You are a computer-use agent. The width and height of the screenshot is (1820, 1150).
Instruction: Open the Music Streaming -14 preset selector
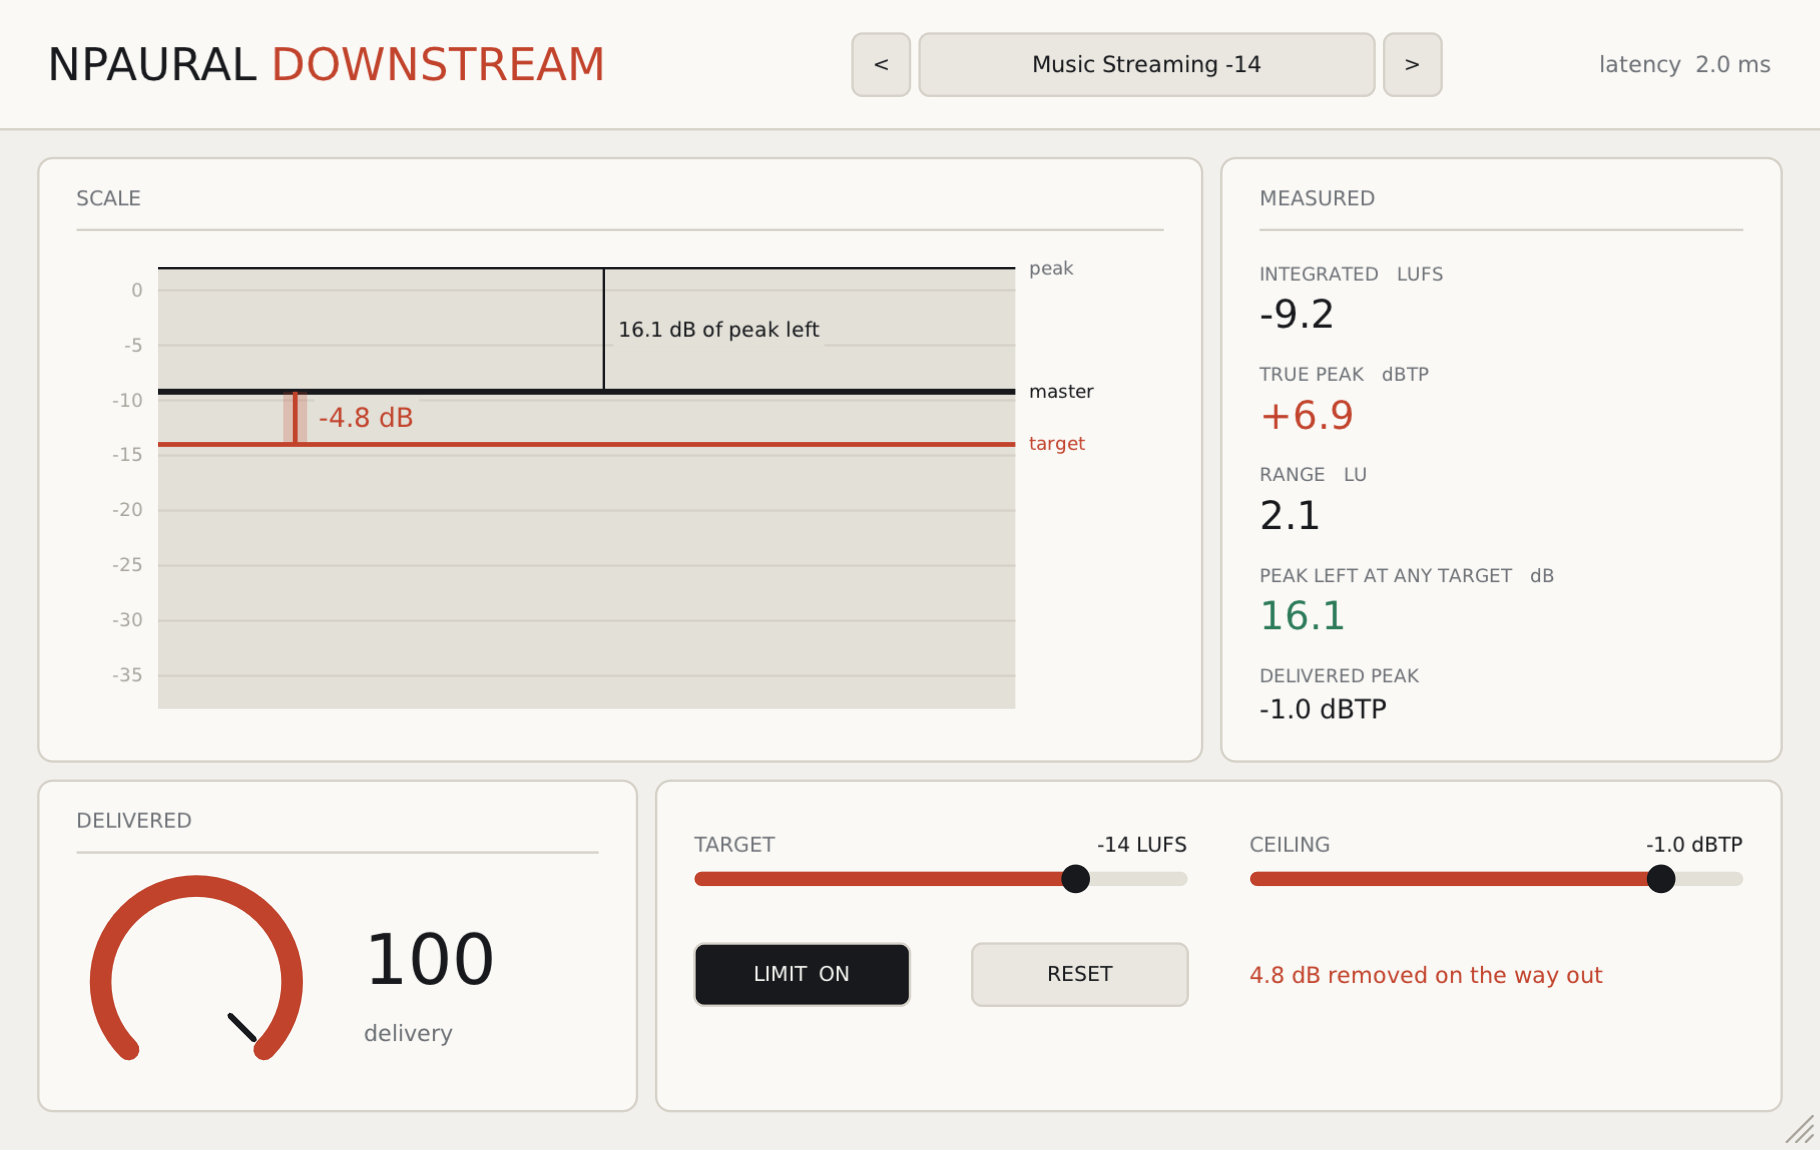[x=1146, y=65]
